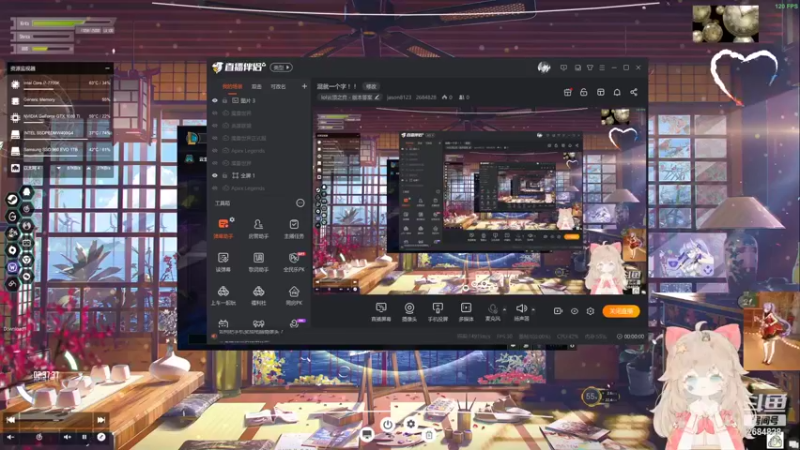800x450 pixels.
Task: Go to the previous track in the music widget
Action: tap(11, 420)
